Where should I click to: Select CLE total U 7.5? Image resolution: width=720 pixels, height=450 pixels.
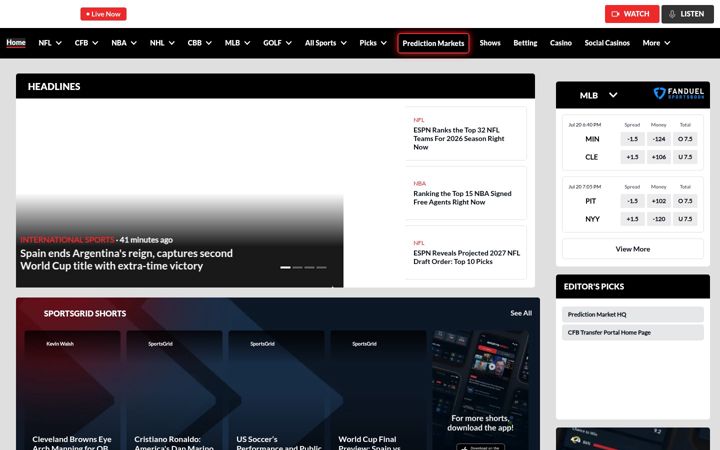[x=685, y=157]
